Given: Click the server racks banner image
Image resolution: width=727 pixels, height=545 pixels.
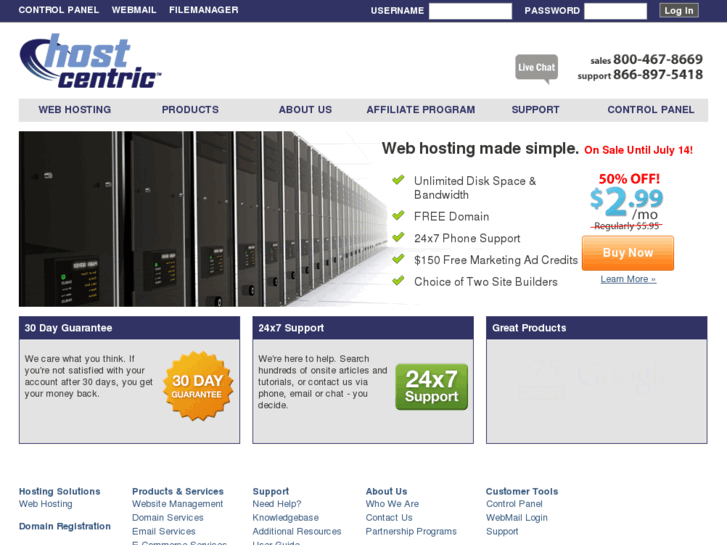Looking at the screenshot, I should 203,219.
